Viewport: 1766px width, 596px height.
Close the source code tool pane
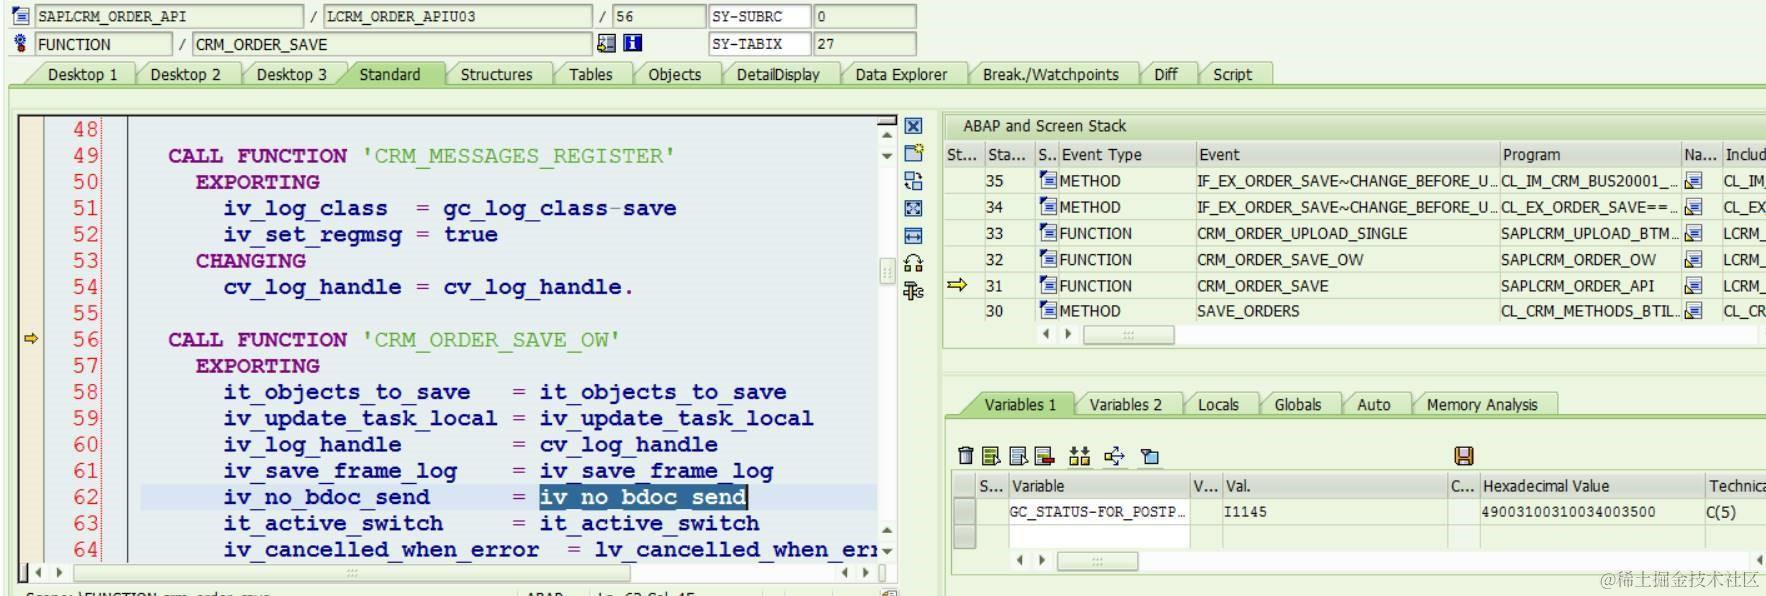tap(913, 126)
